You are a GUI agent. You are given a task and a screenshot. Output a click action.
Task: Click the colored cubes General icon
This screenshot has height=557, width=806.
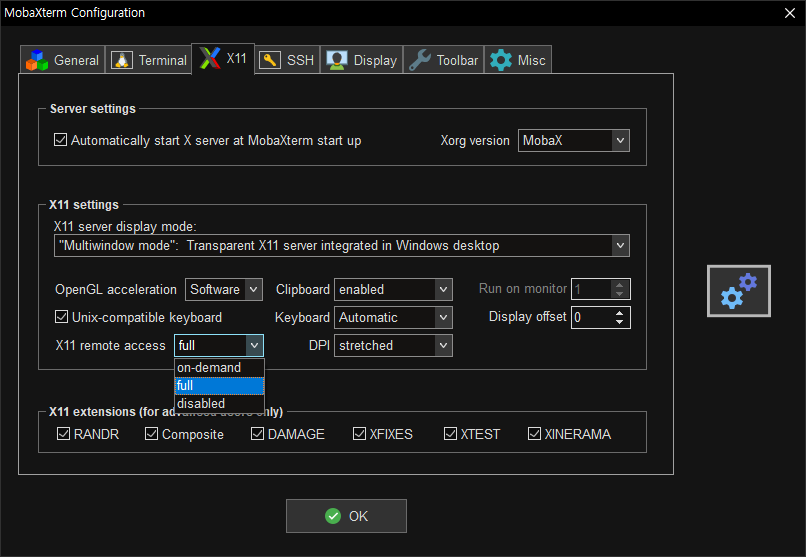pyautogui.click(x=37, y=60)
